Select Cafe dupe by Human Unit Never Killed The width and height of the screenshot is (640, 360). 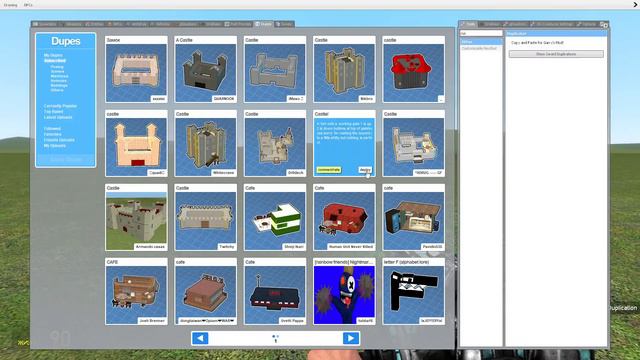[x=344, y=217]
